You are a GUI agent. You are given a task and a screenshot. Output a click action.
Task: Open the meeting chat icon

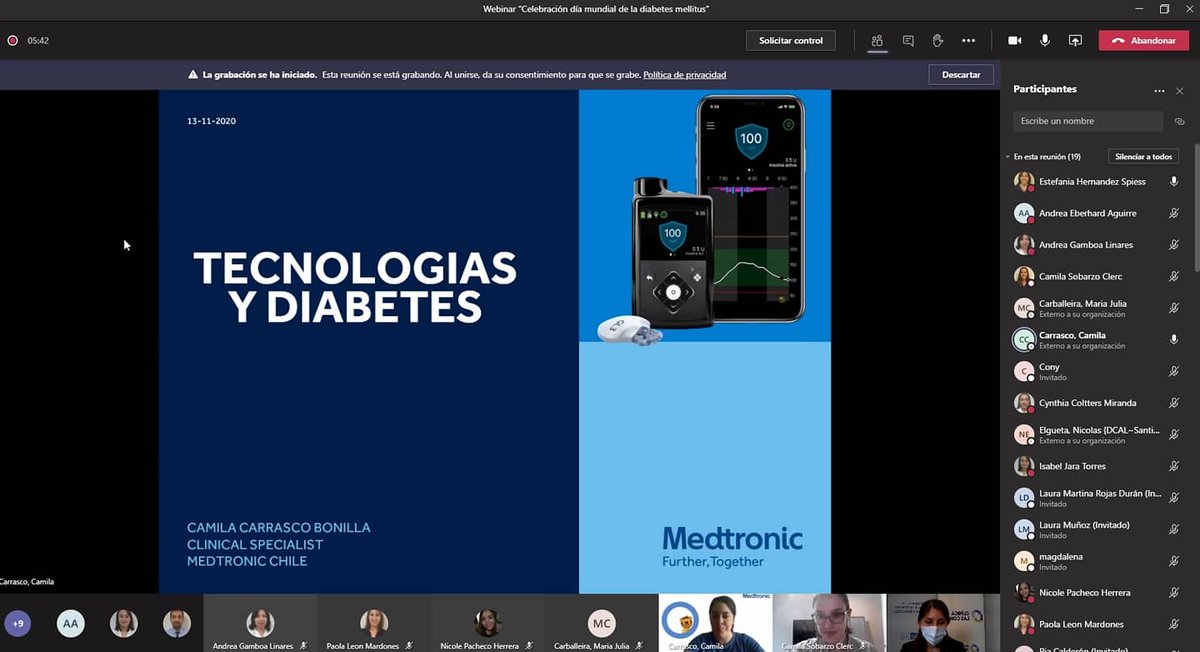tap(908, 41)
